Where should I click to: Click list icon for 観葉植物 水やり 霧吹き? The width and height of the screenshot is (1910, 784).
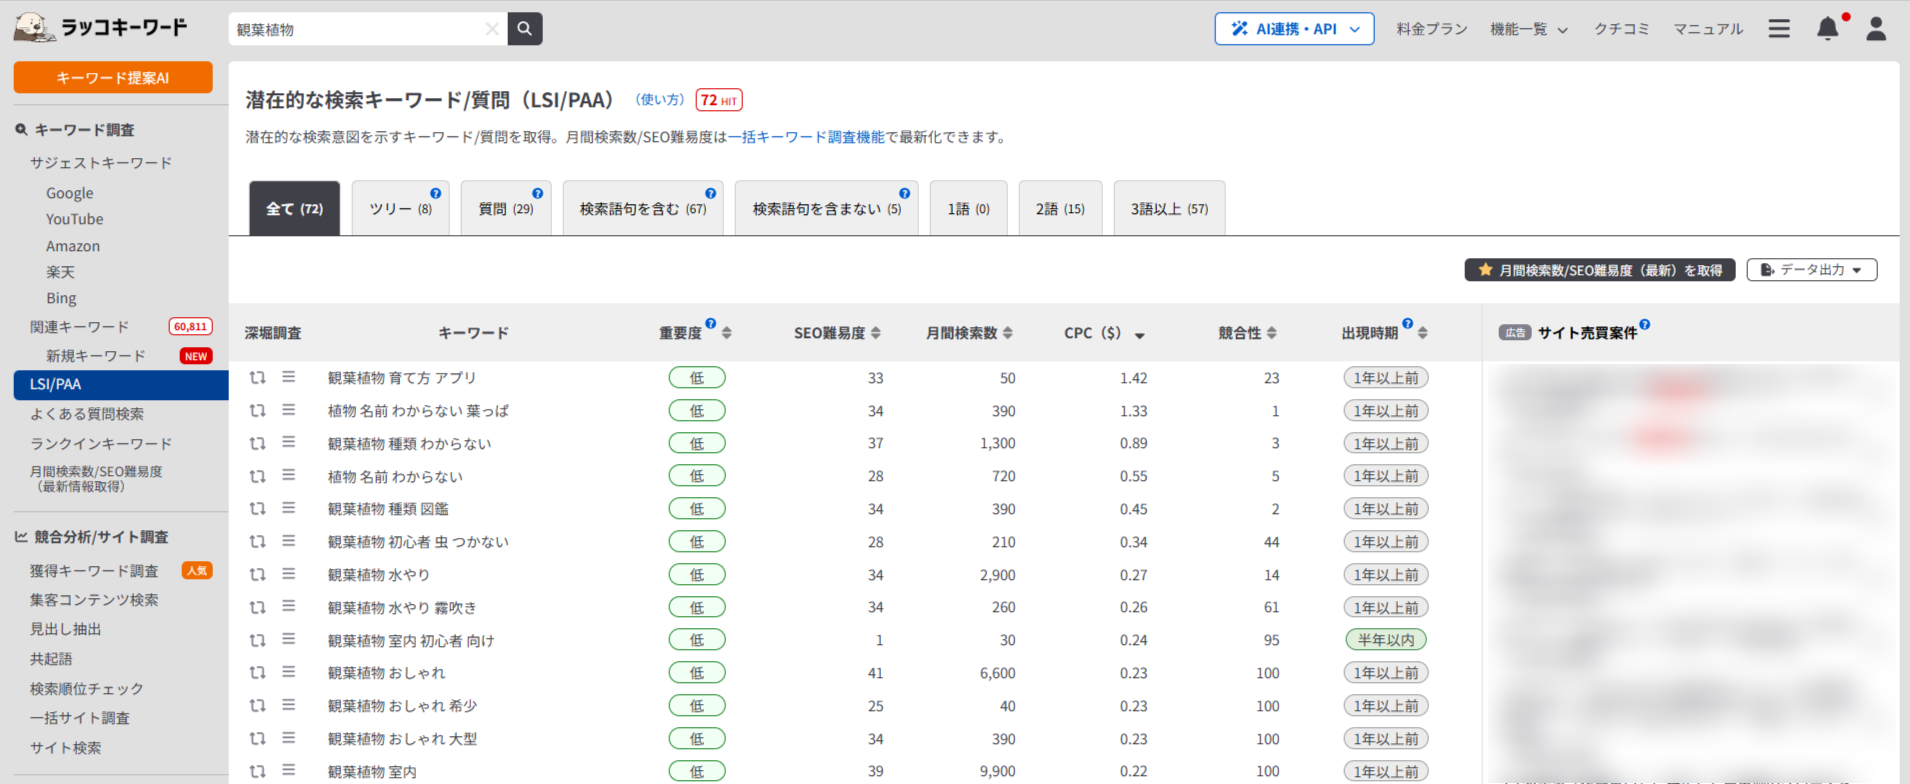(x=288, y=606)
